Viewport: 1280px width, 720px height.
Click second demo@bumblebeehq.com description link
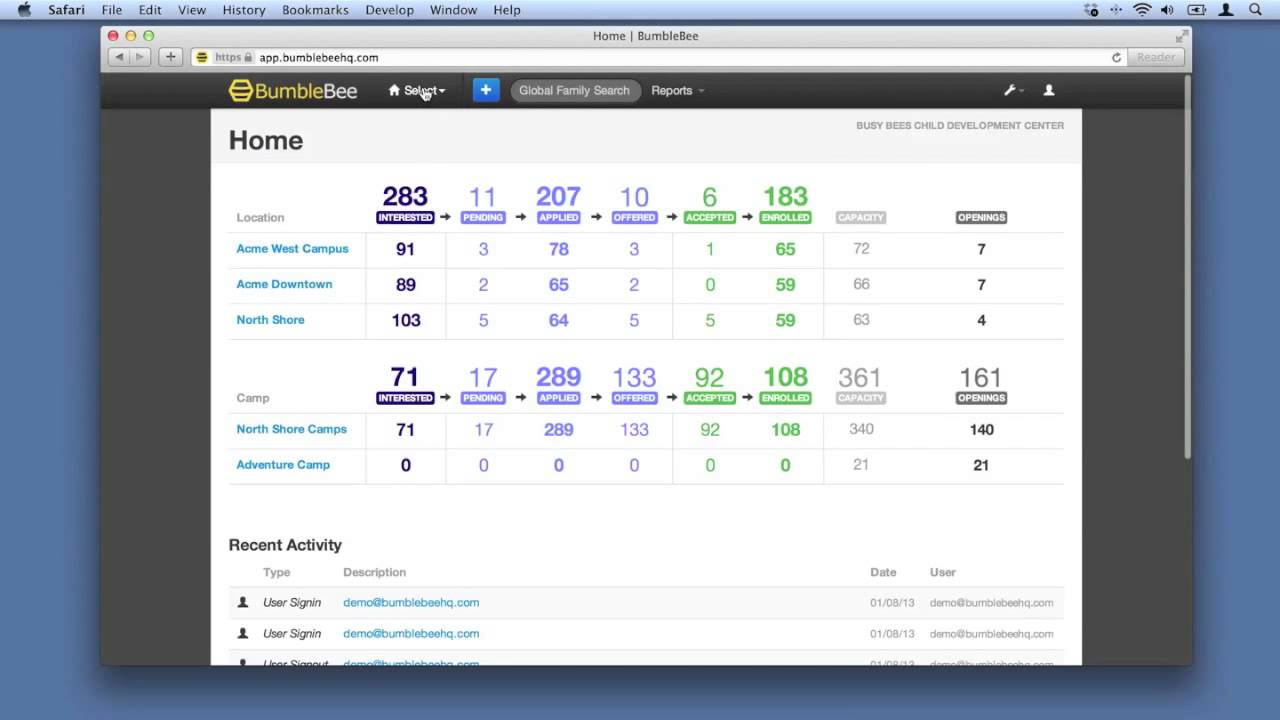point(411,634)
